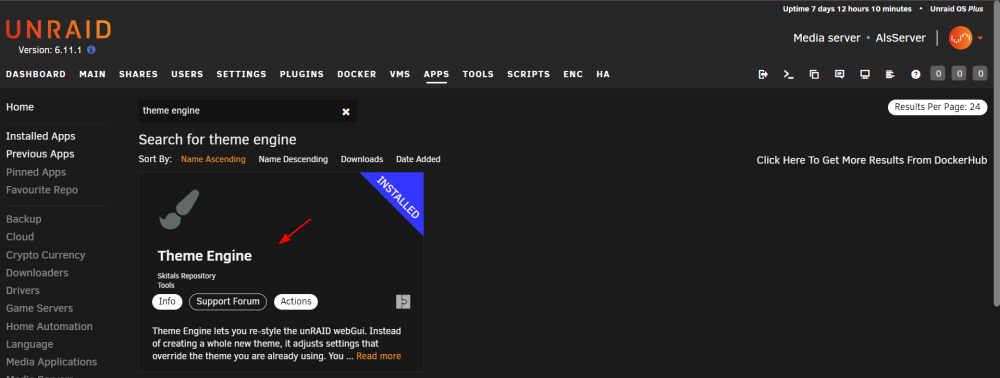This screenshot has width=1000, height=378.
Task: Select the Drivers category
Action: coord(23,291)
